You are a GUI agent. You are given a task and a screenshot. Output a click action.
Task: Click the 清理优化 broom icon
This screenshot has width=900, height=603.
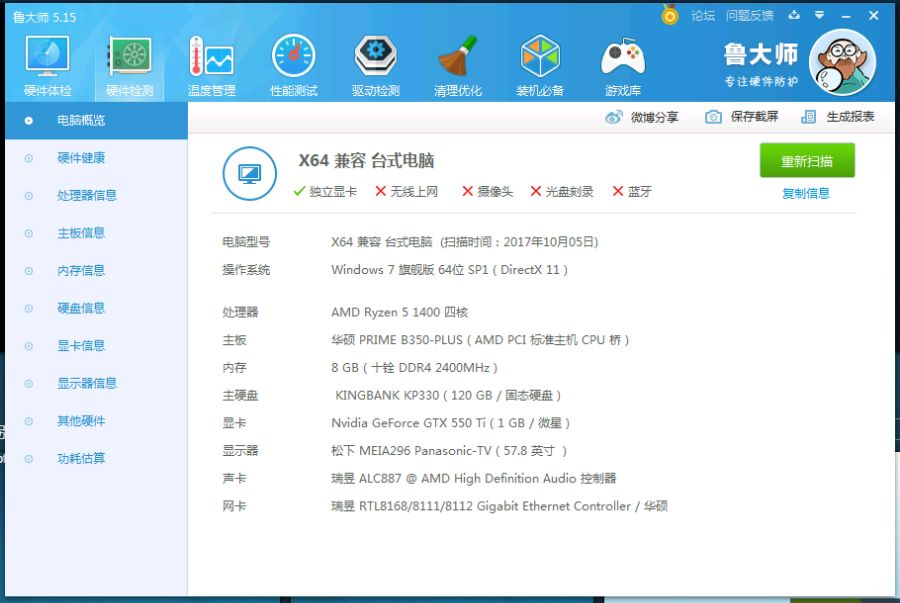coord(457,65)
